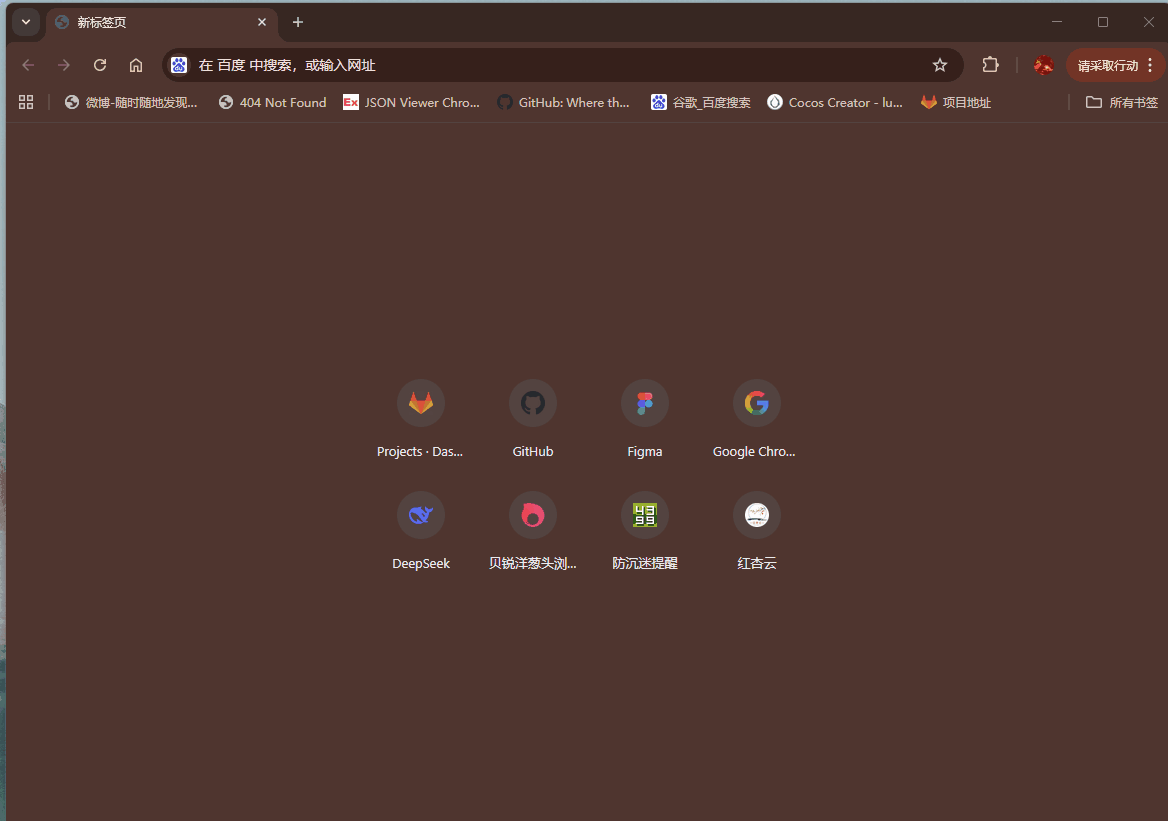Open the 红杏云 shortcut tile

pos(756,530)
